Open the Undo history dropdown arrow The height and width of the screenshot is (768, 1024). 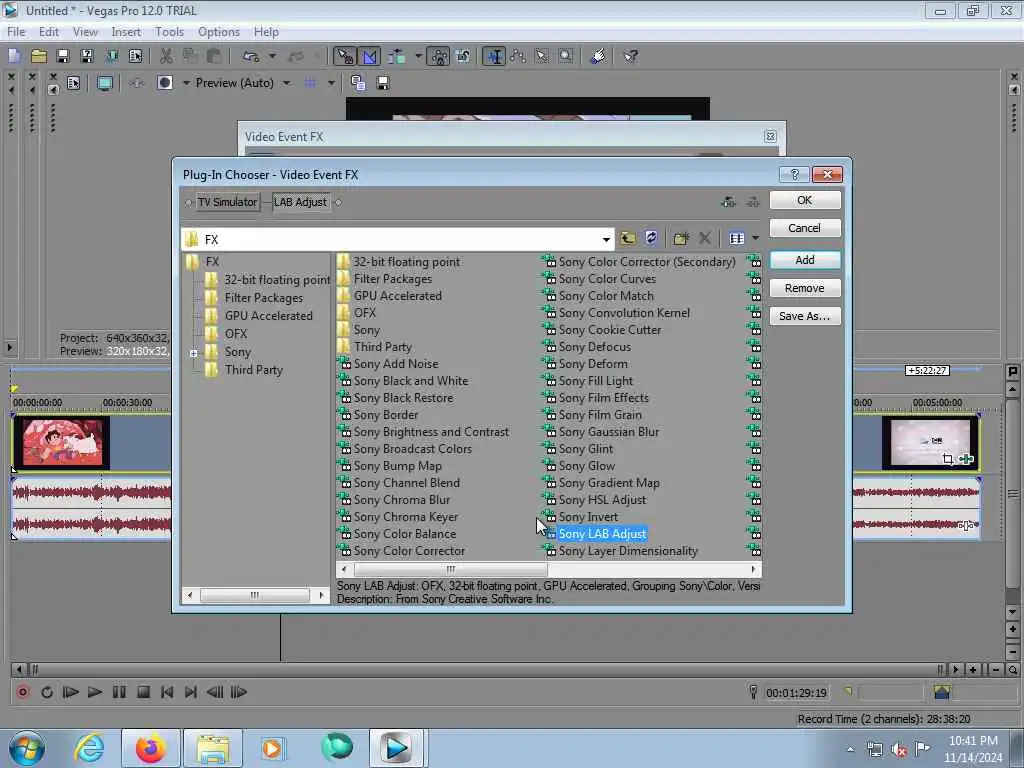tap(272, 56)
